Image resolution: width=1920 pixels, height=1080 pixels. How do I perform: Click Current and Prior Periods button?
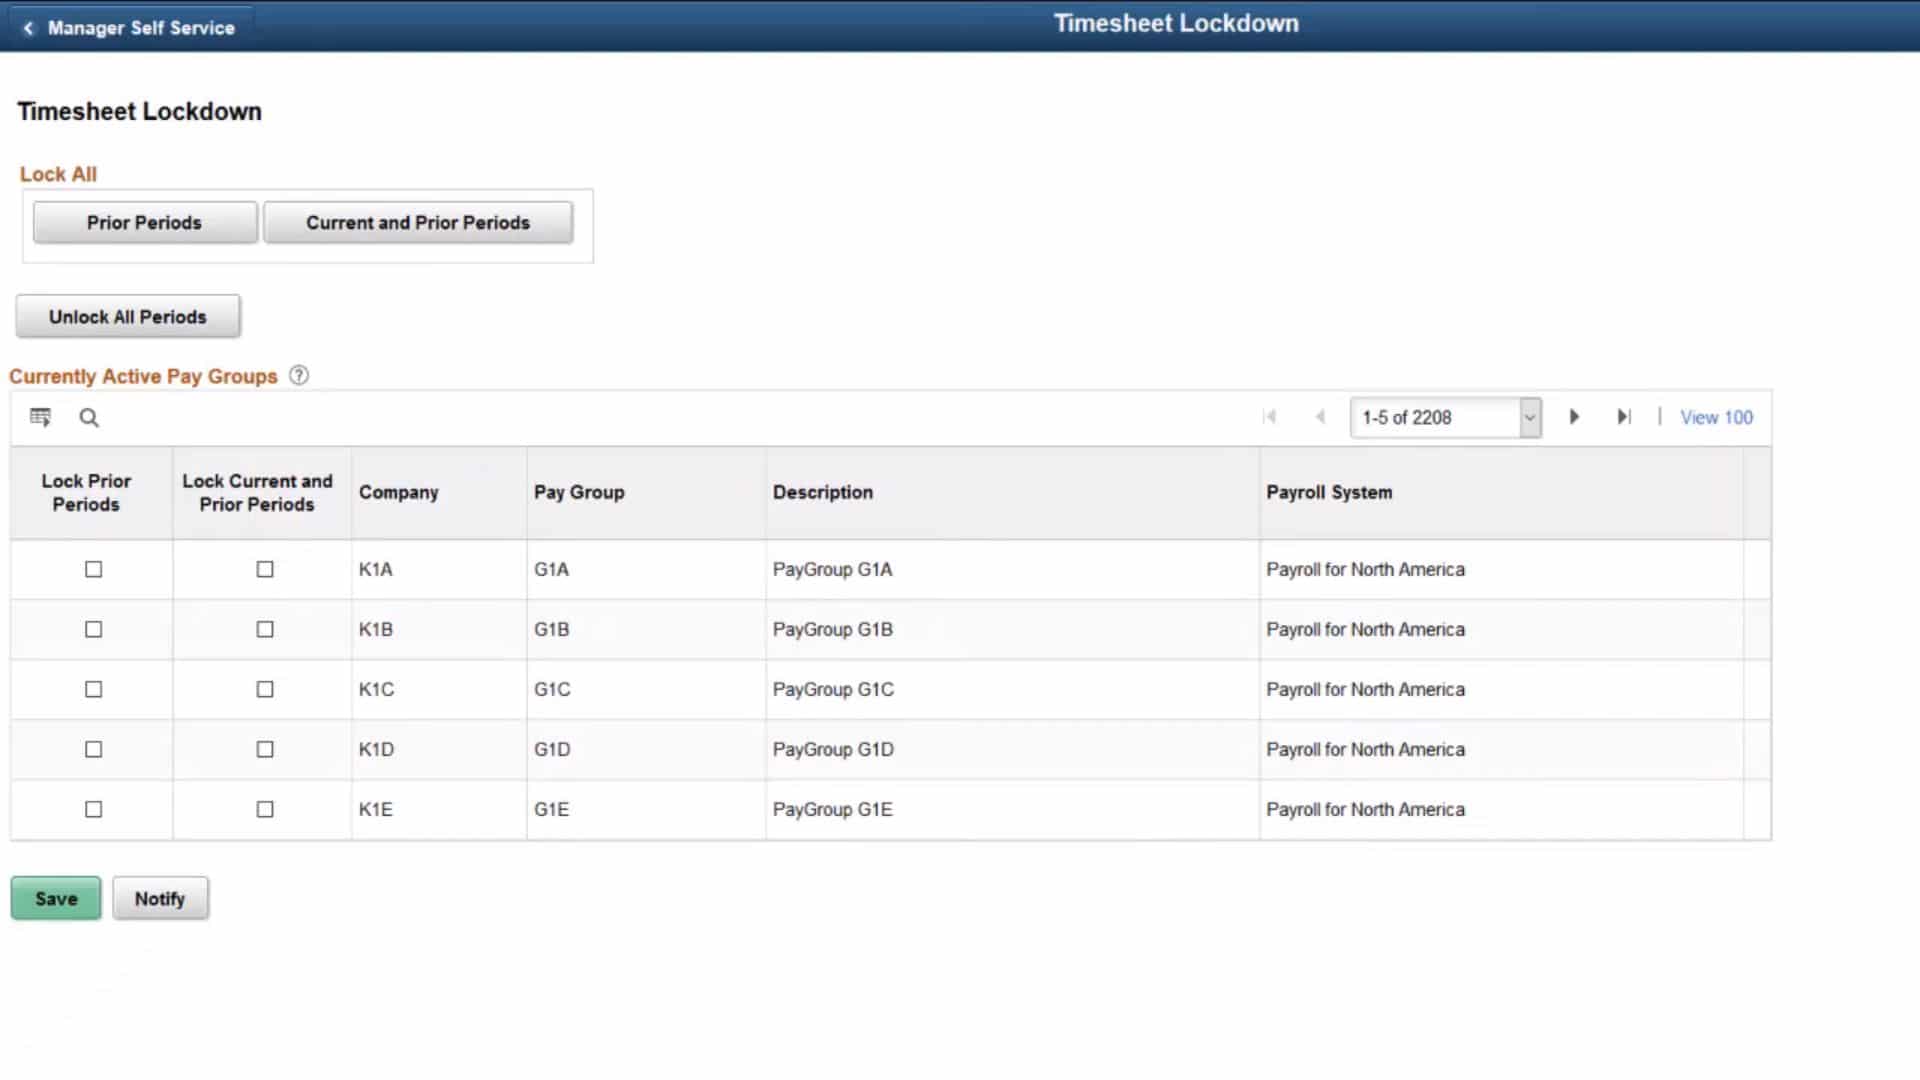point(418,222)
